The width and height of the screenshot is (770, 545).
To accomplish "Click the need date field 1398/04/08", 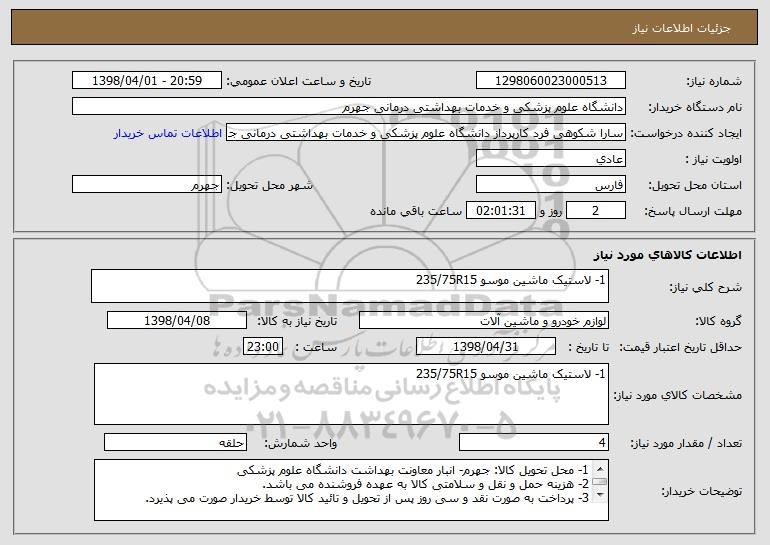I will tap(177, 320).
